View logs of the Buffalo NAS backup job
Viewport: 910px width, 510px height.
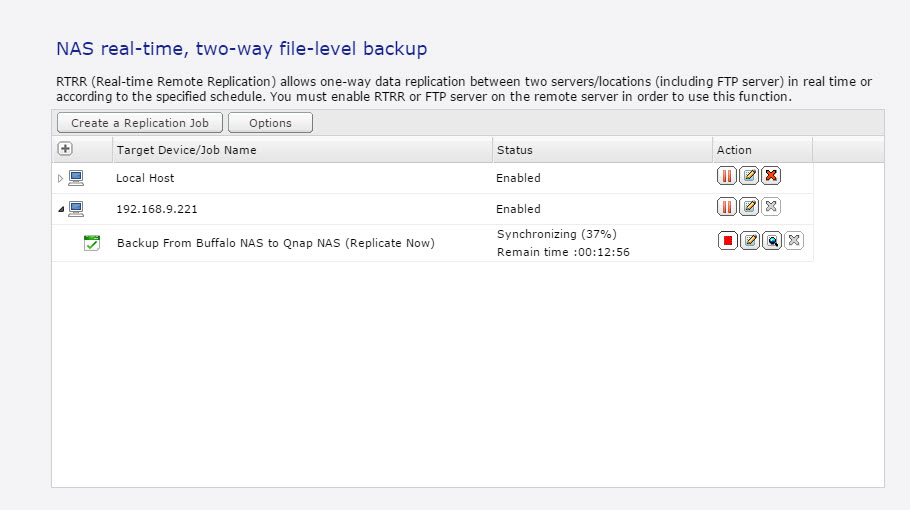(772, 241)
